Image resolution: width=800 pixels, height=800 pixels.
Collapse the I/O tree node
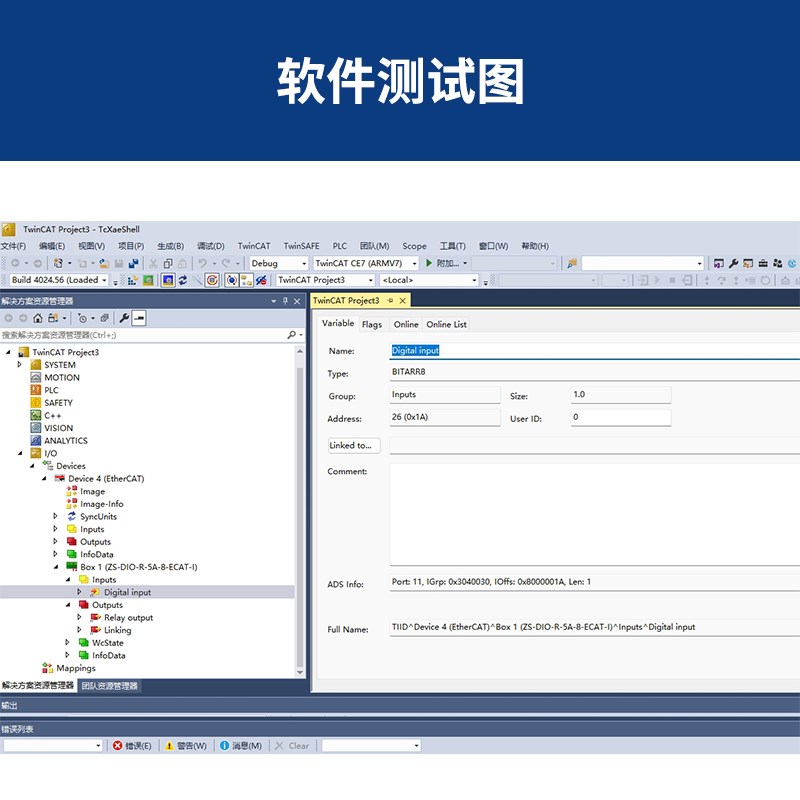20,453
